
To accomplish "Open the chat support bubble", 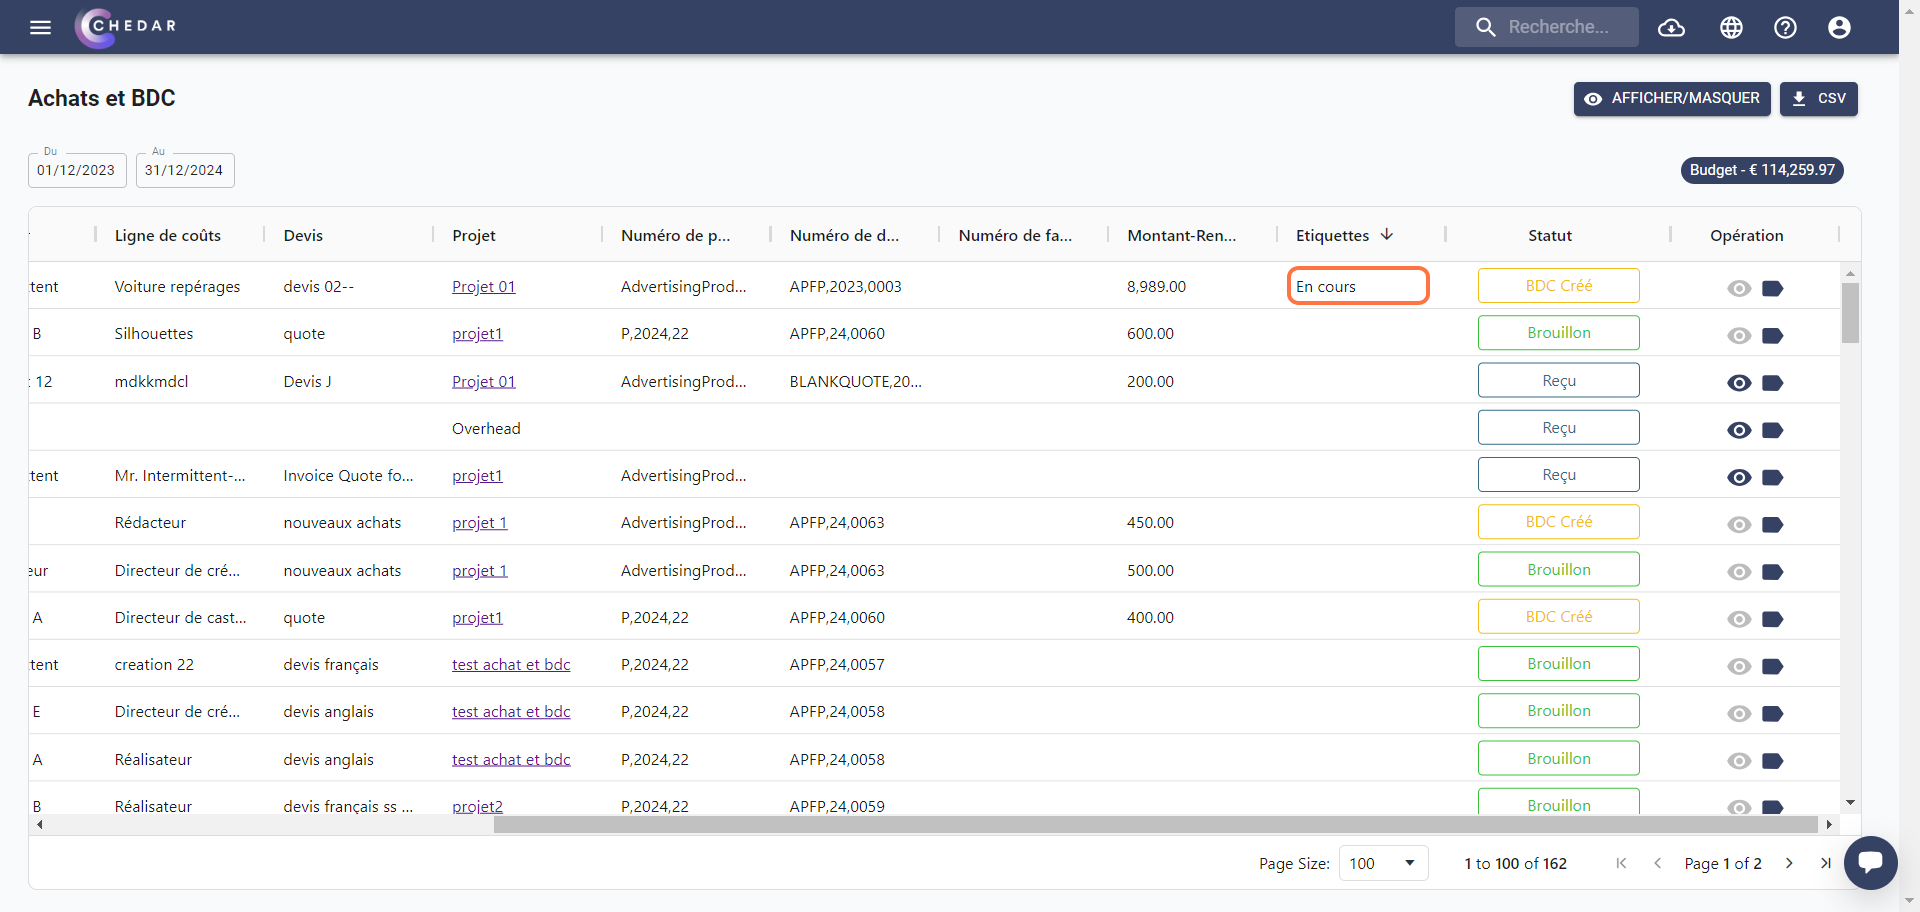I will (1870, 862).
